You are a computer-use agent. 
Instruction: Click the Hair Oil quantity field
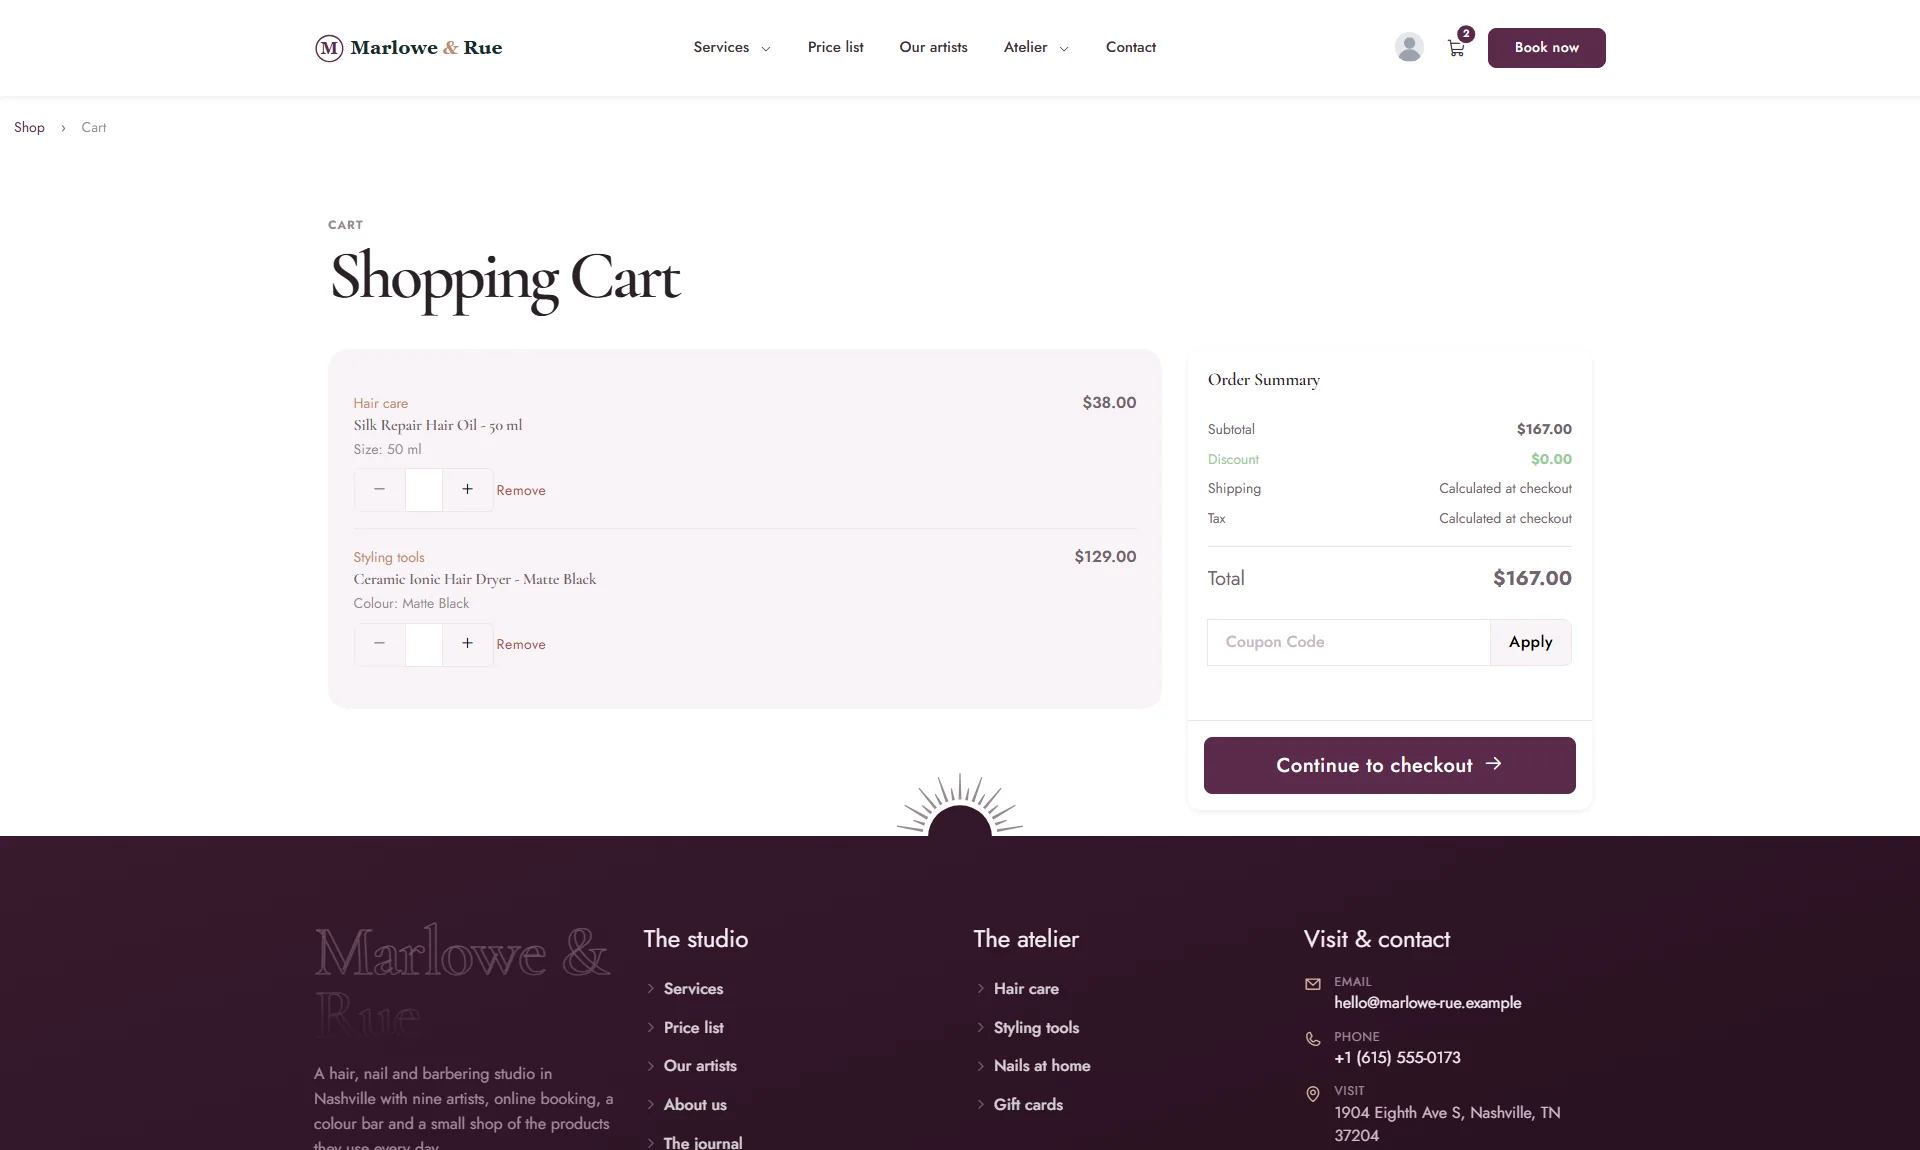pos(424,490)
